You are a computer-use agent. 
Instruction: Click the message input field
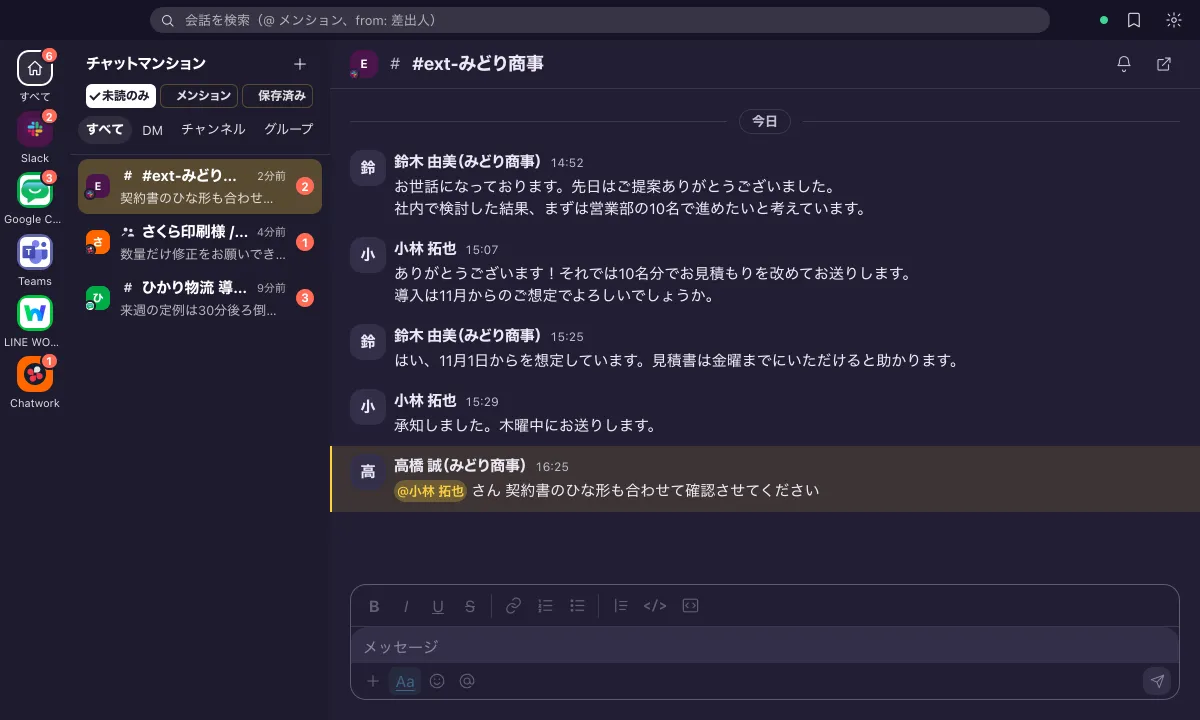765,646
